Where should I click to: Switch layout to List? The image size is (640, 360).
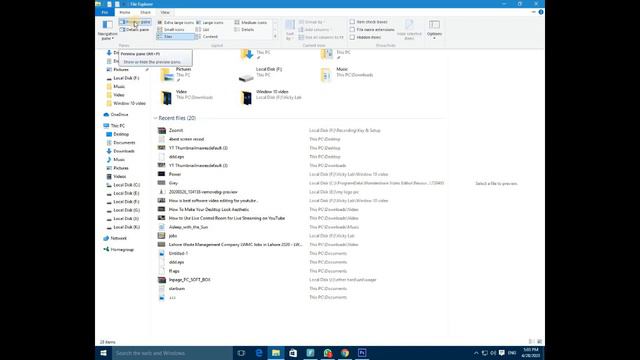tap(203, 30)
